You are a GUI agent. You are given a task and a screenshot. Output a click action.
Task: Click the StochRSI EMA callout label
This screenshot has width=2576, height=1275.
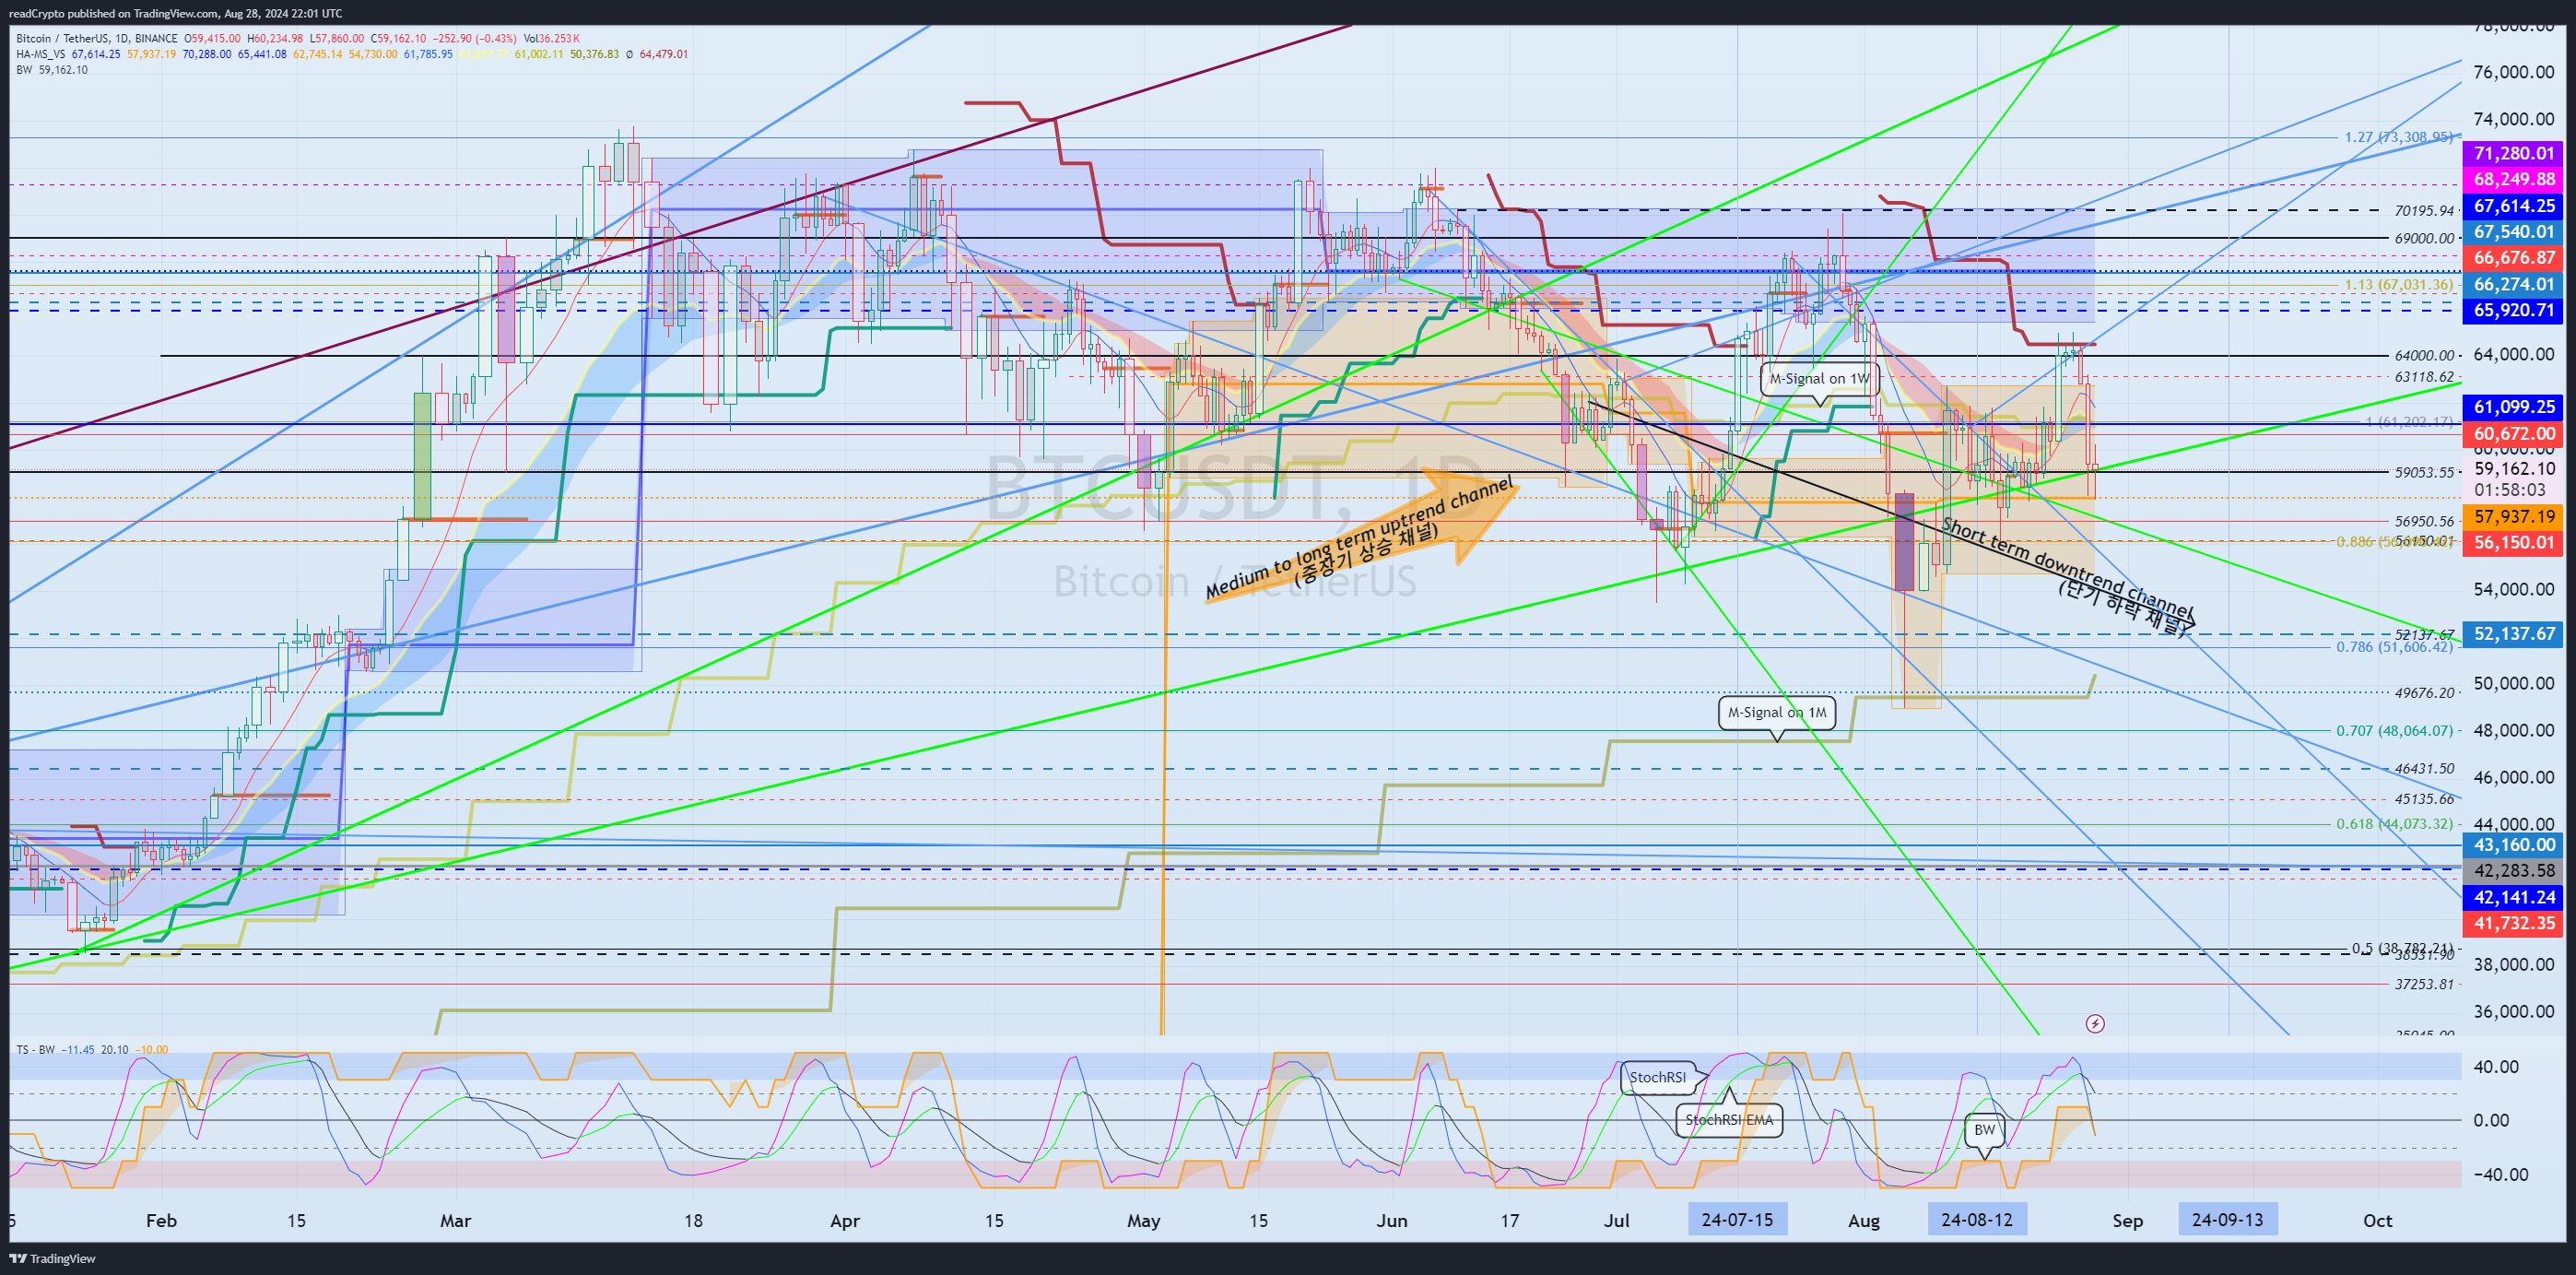1729,1120
